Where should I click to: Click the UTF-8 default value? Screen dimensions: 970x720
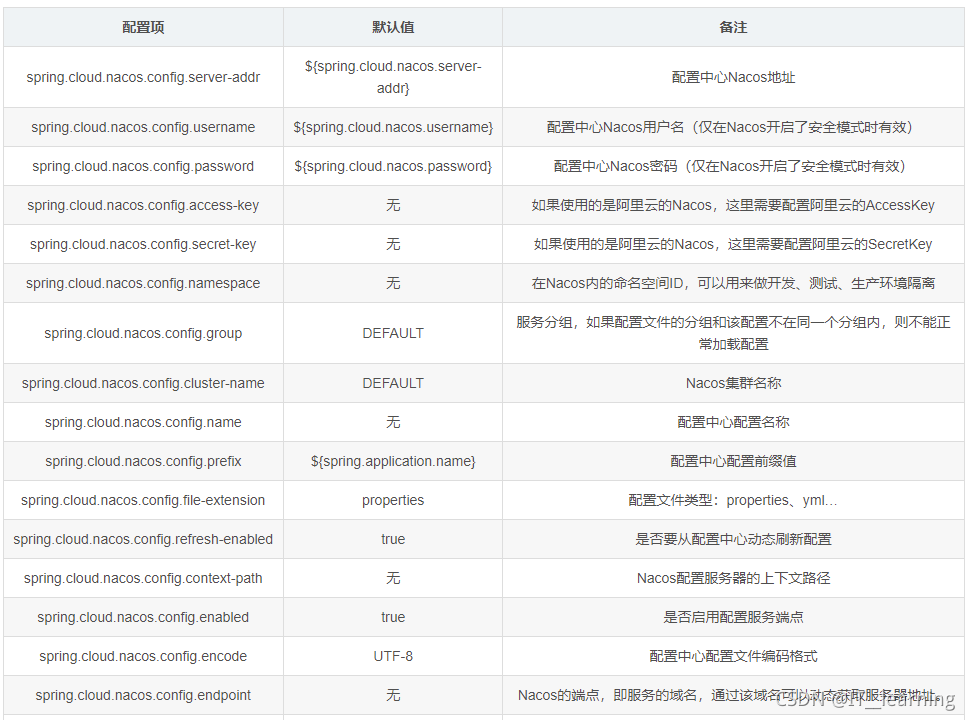[x=393, y=656]
